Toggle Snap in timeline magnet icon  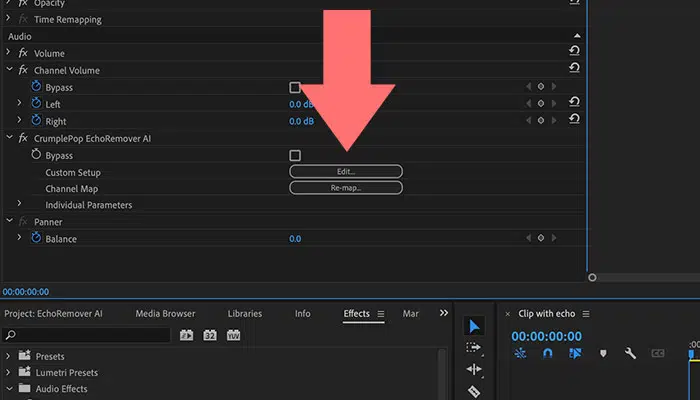tap(547, 354)
